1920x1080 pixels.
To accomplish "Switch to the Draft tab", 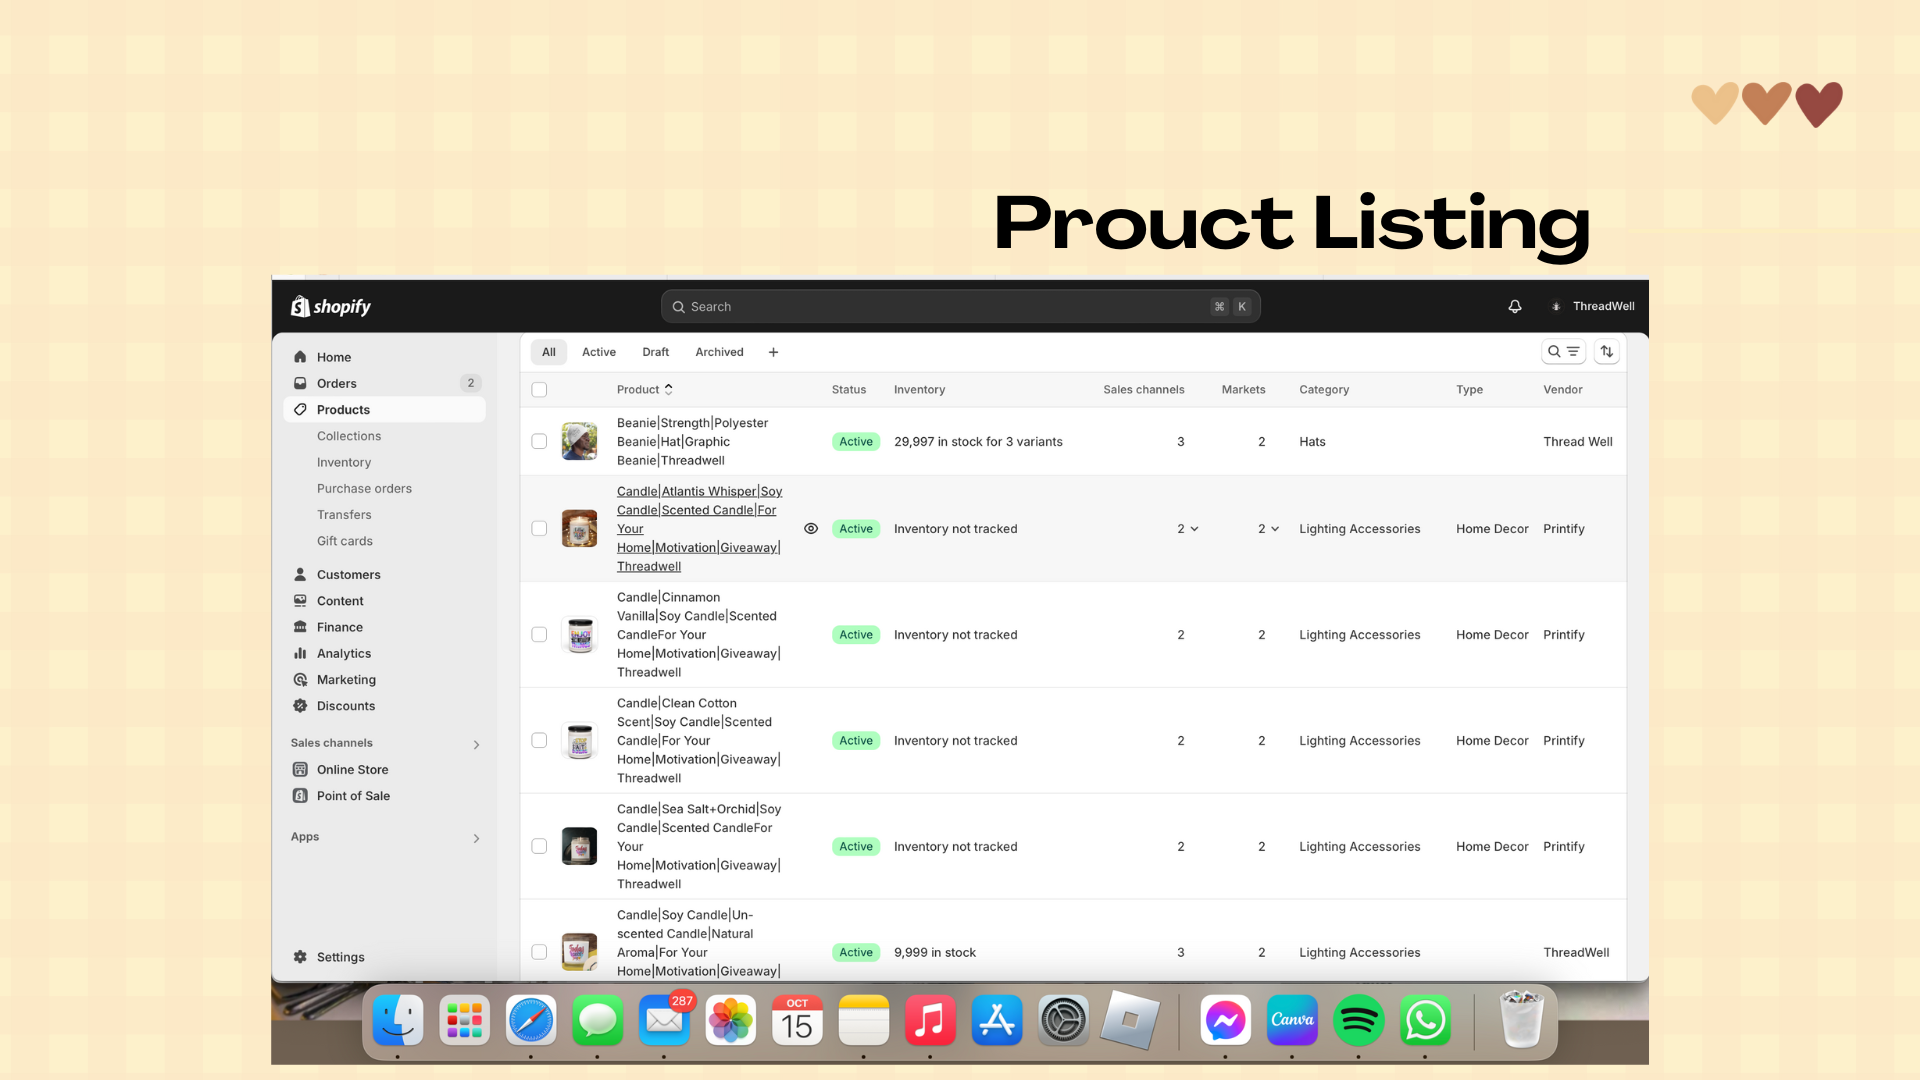I will coord(655,352).
